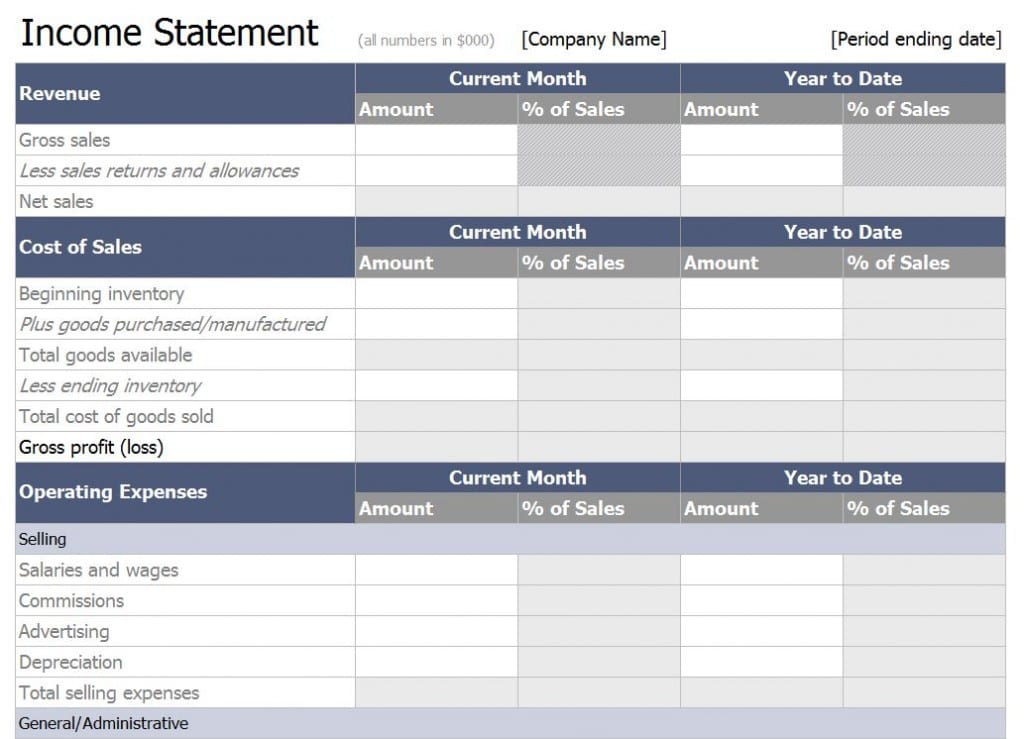Viewport: 1024px width, 739px height.
Task: Click the [Company Name] placeholder field
Action: pyautogui.click(x=593, y=39)
